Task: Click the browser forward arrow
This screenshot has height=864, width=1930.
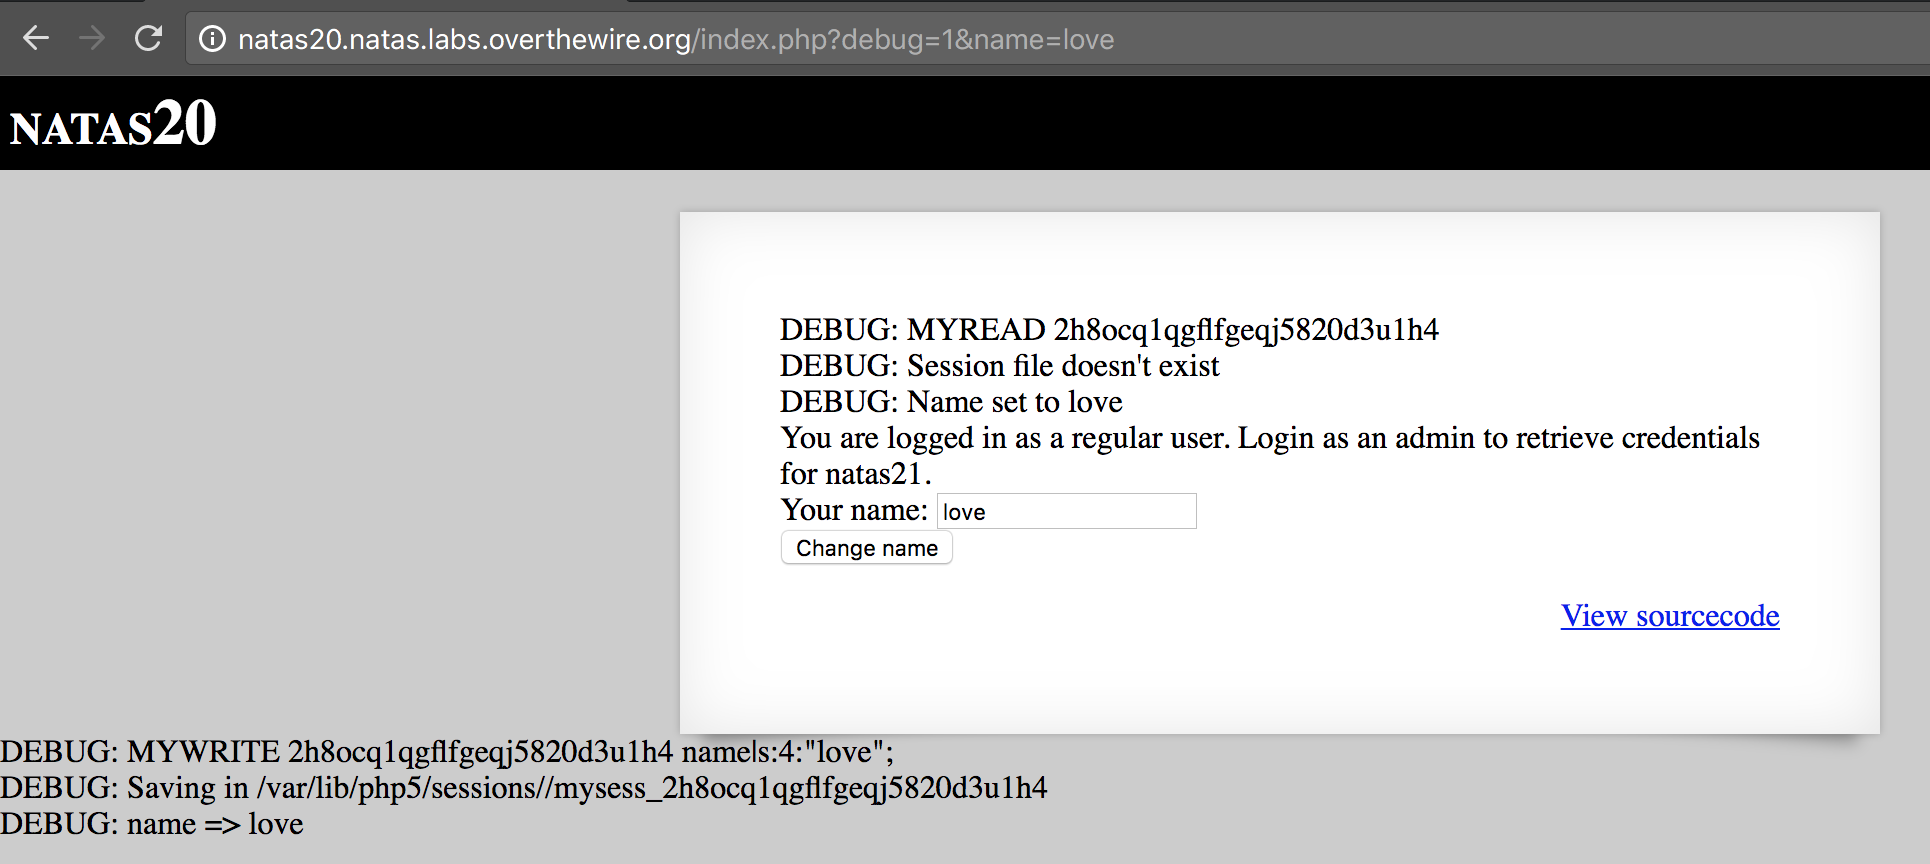Action: (x=92, y=39)
